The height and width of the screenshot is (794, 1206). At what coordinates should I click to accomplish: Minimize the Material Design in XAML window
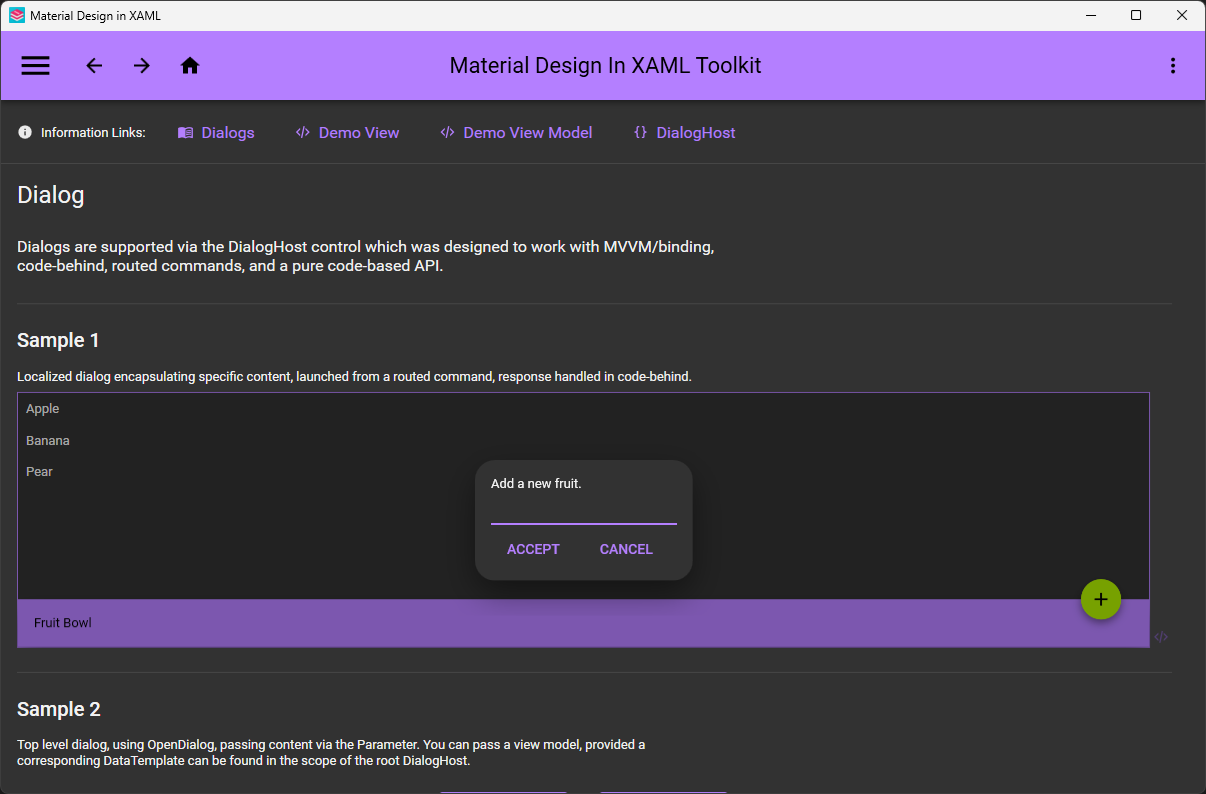1090,15
